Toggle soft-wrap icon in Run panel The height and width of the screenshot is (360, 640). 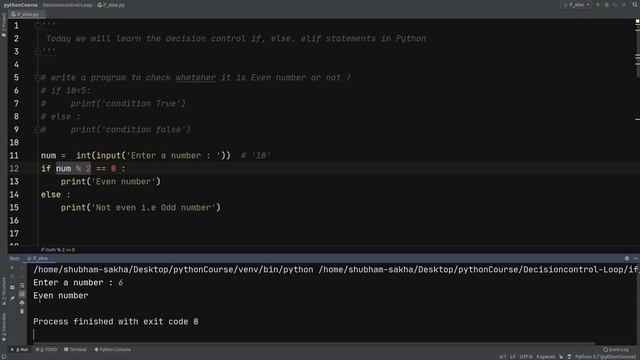22,285
